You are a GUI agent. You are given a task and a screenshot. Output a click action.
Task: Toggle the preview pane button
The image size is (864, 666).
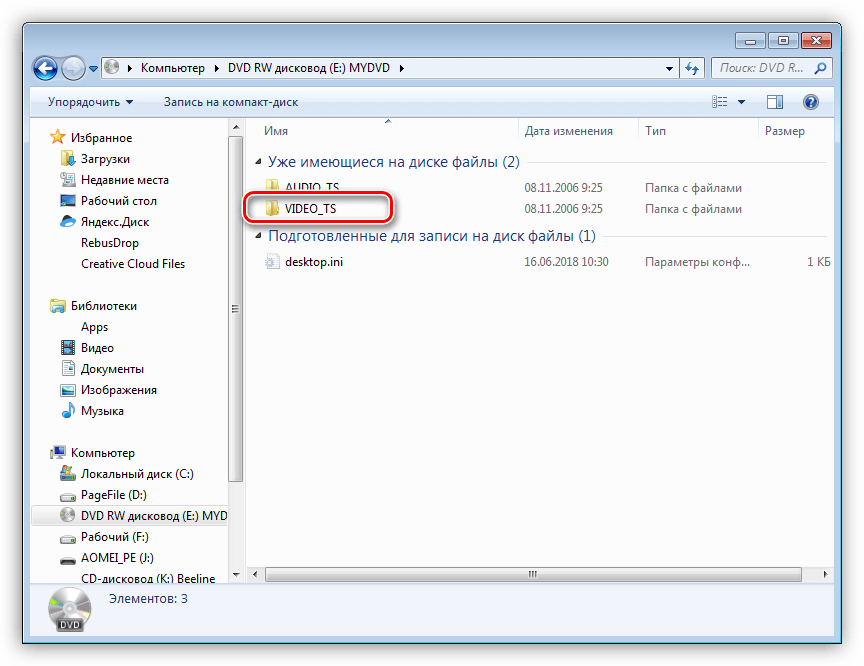tap(774, 102)
